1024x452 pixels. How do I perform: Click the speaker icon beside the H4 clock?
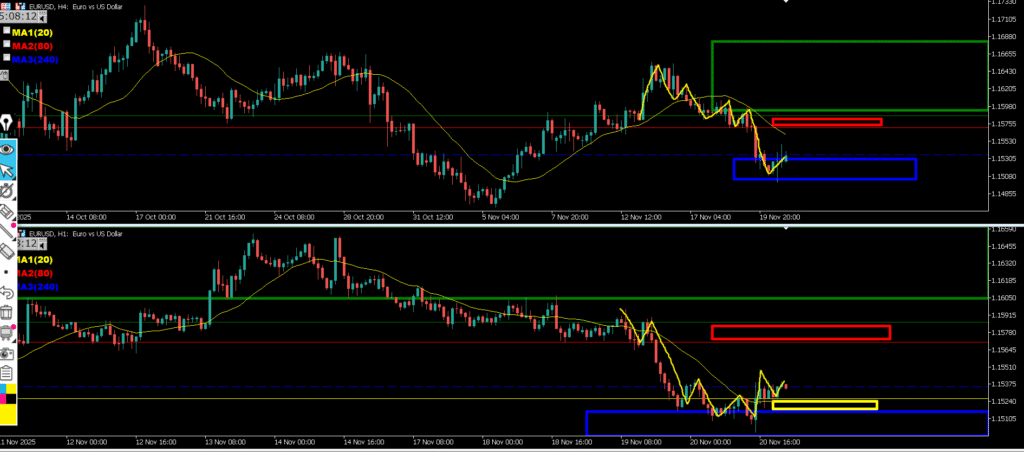[42, 18]
